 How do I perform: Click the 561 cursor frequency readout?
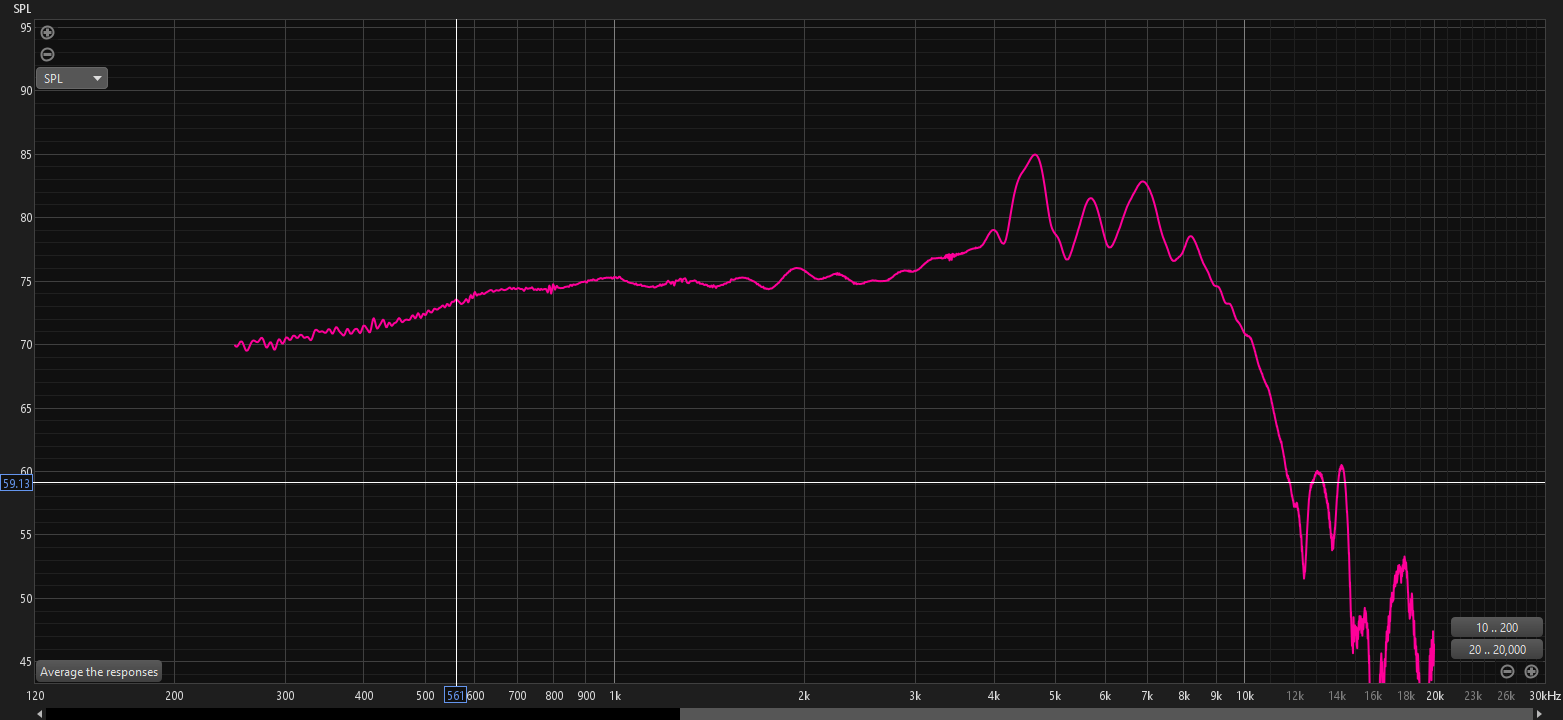tap(455, 695)
